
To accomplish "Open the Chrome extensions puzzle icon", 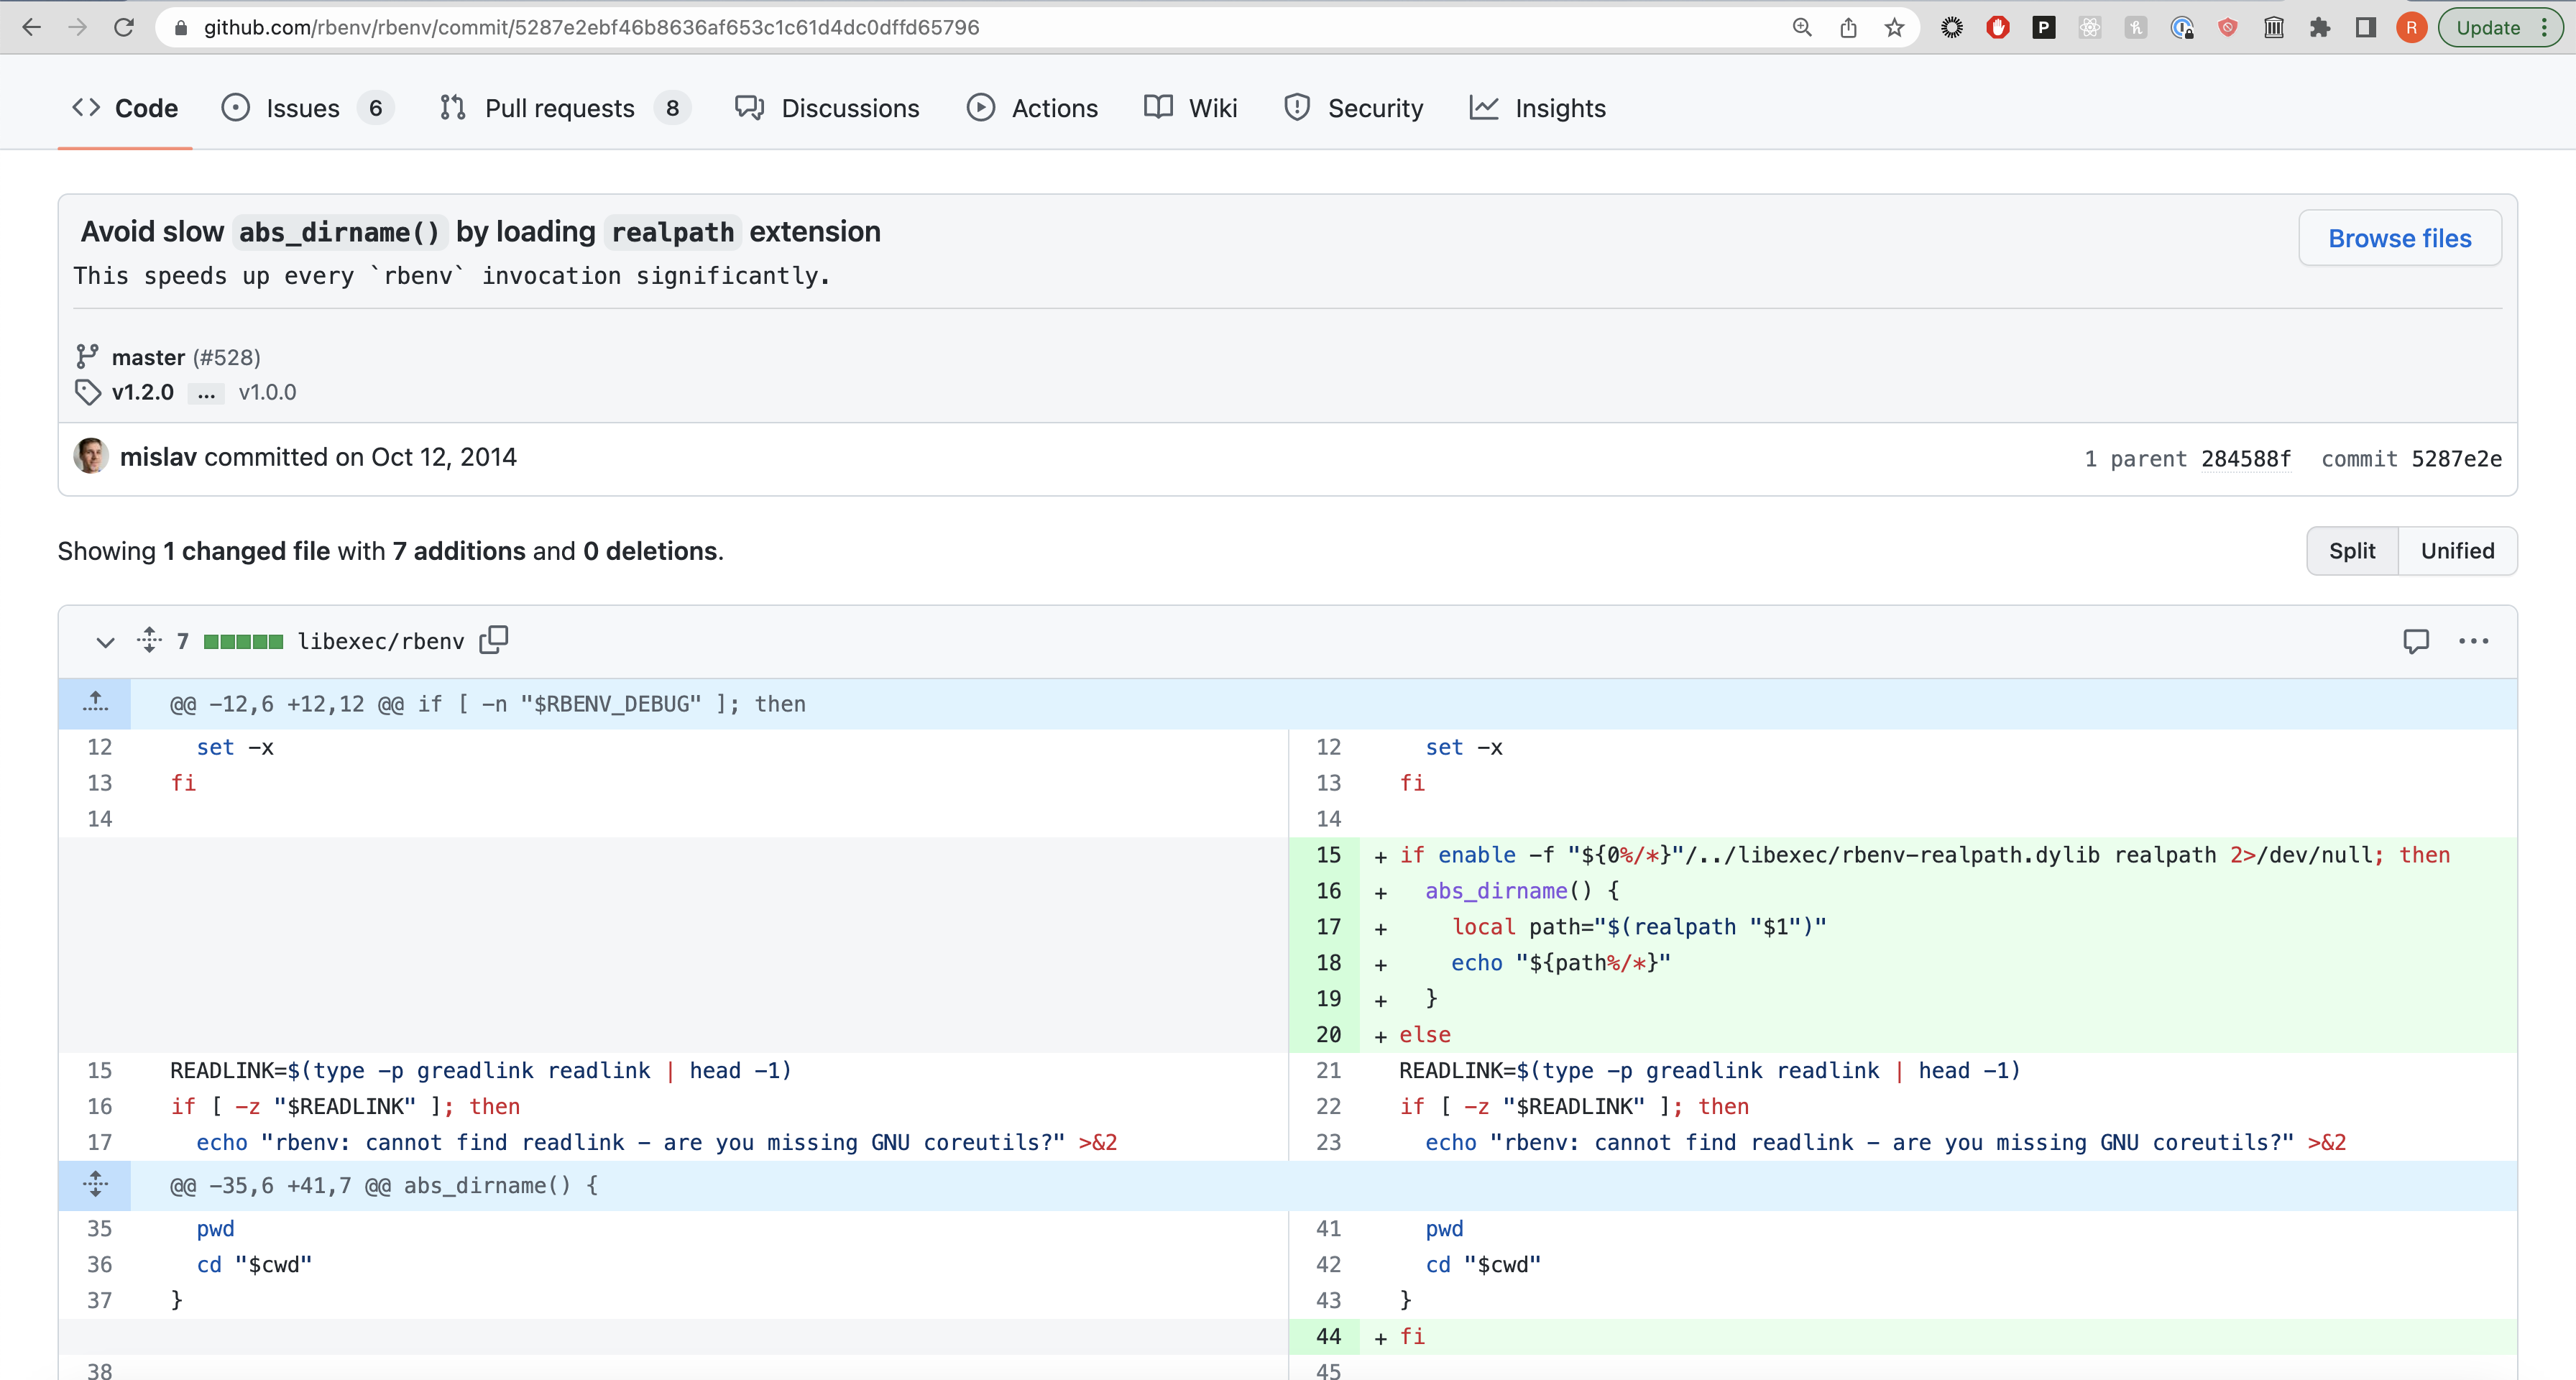I will pos(2320,27).
